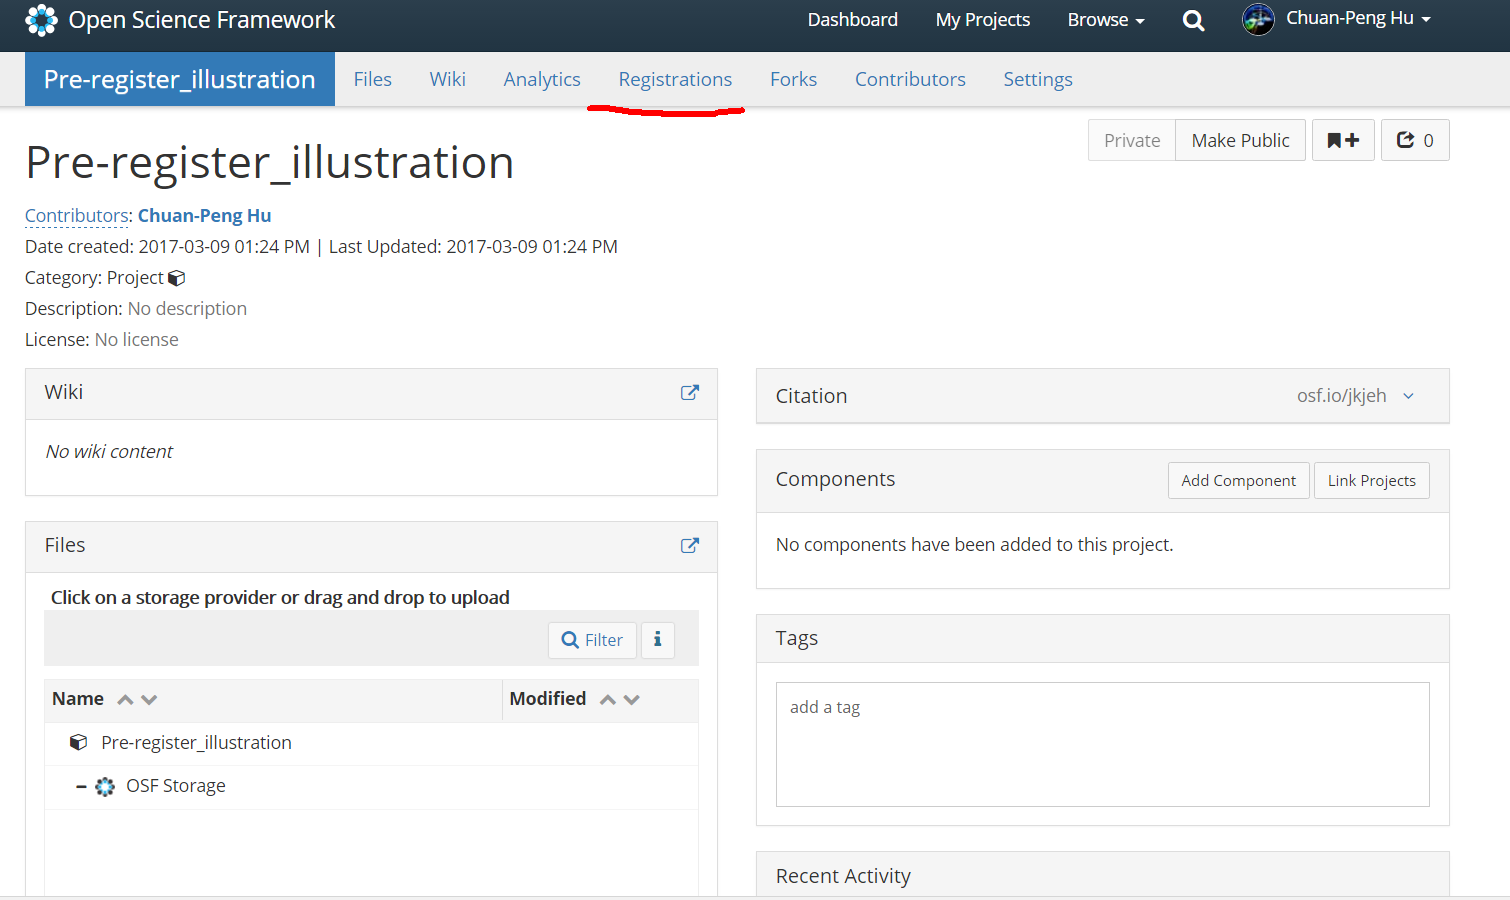This screenshot has width=1510, height=900.
Task: Open Wiki panel in new view
Action: point(689,393)
